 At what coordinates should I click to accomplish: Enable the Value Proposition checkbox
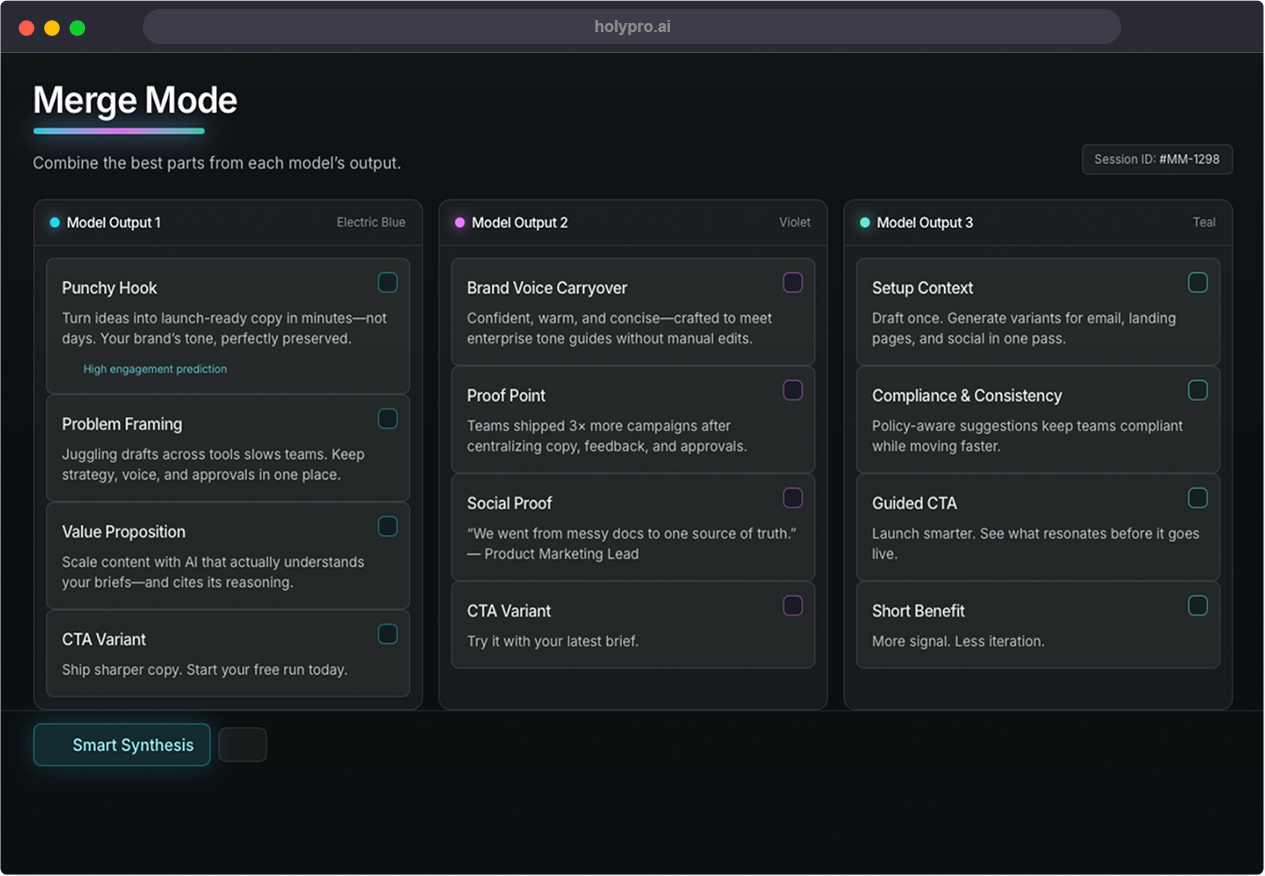[x=388, y=527]
